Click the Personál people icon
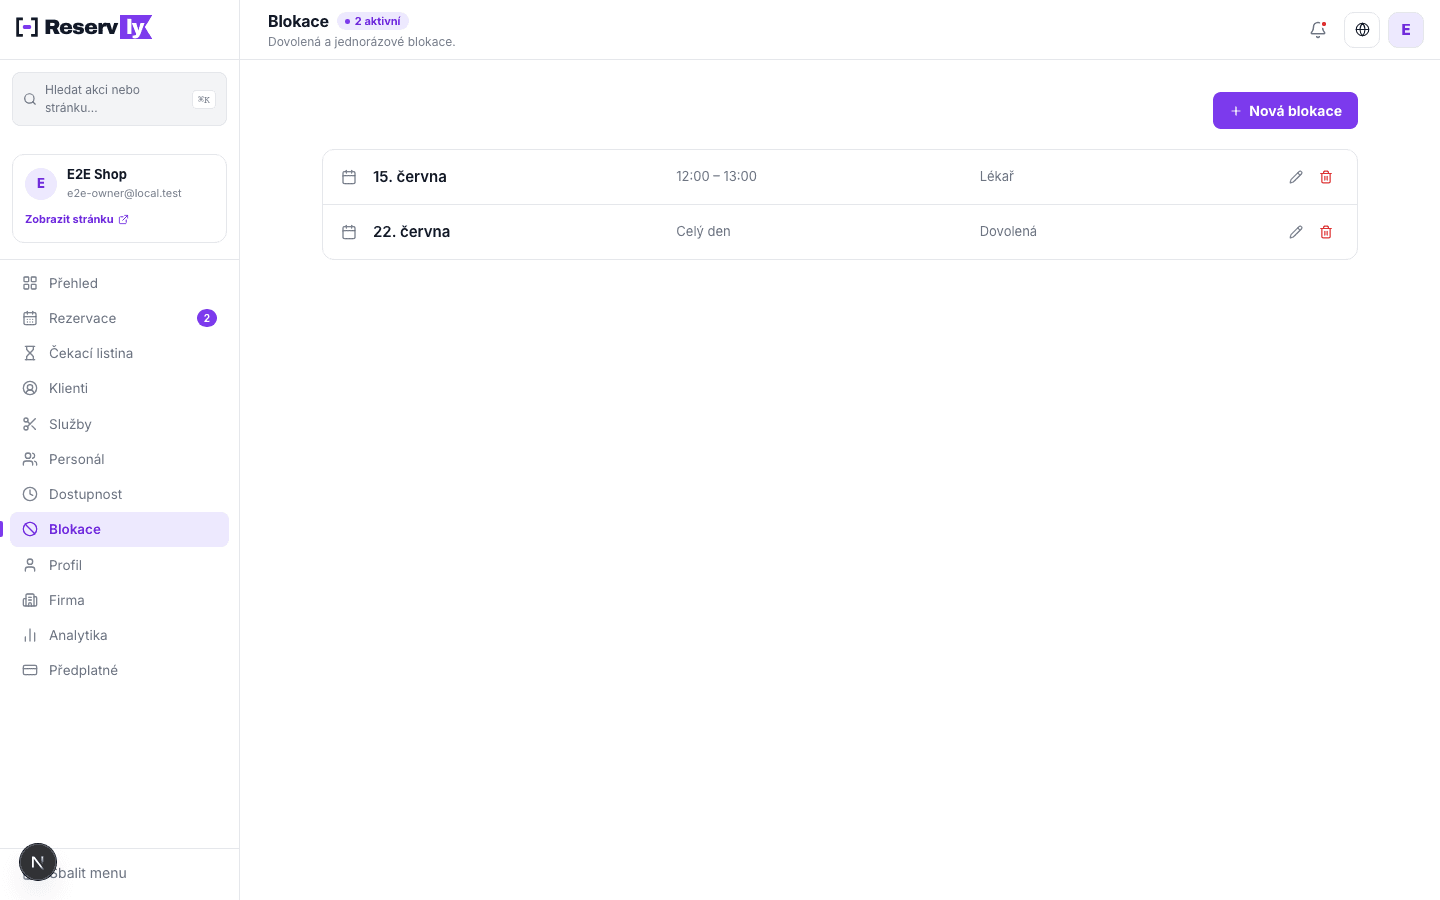 pos(30,459)
